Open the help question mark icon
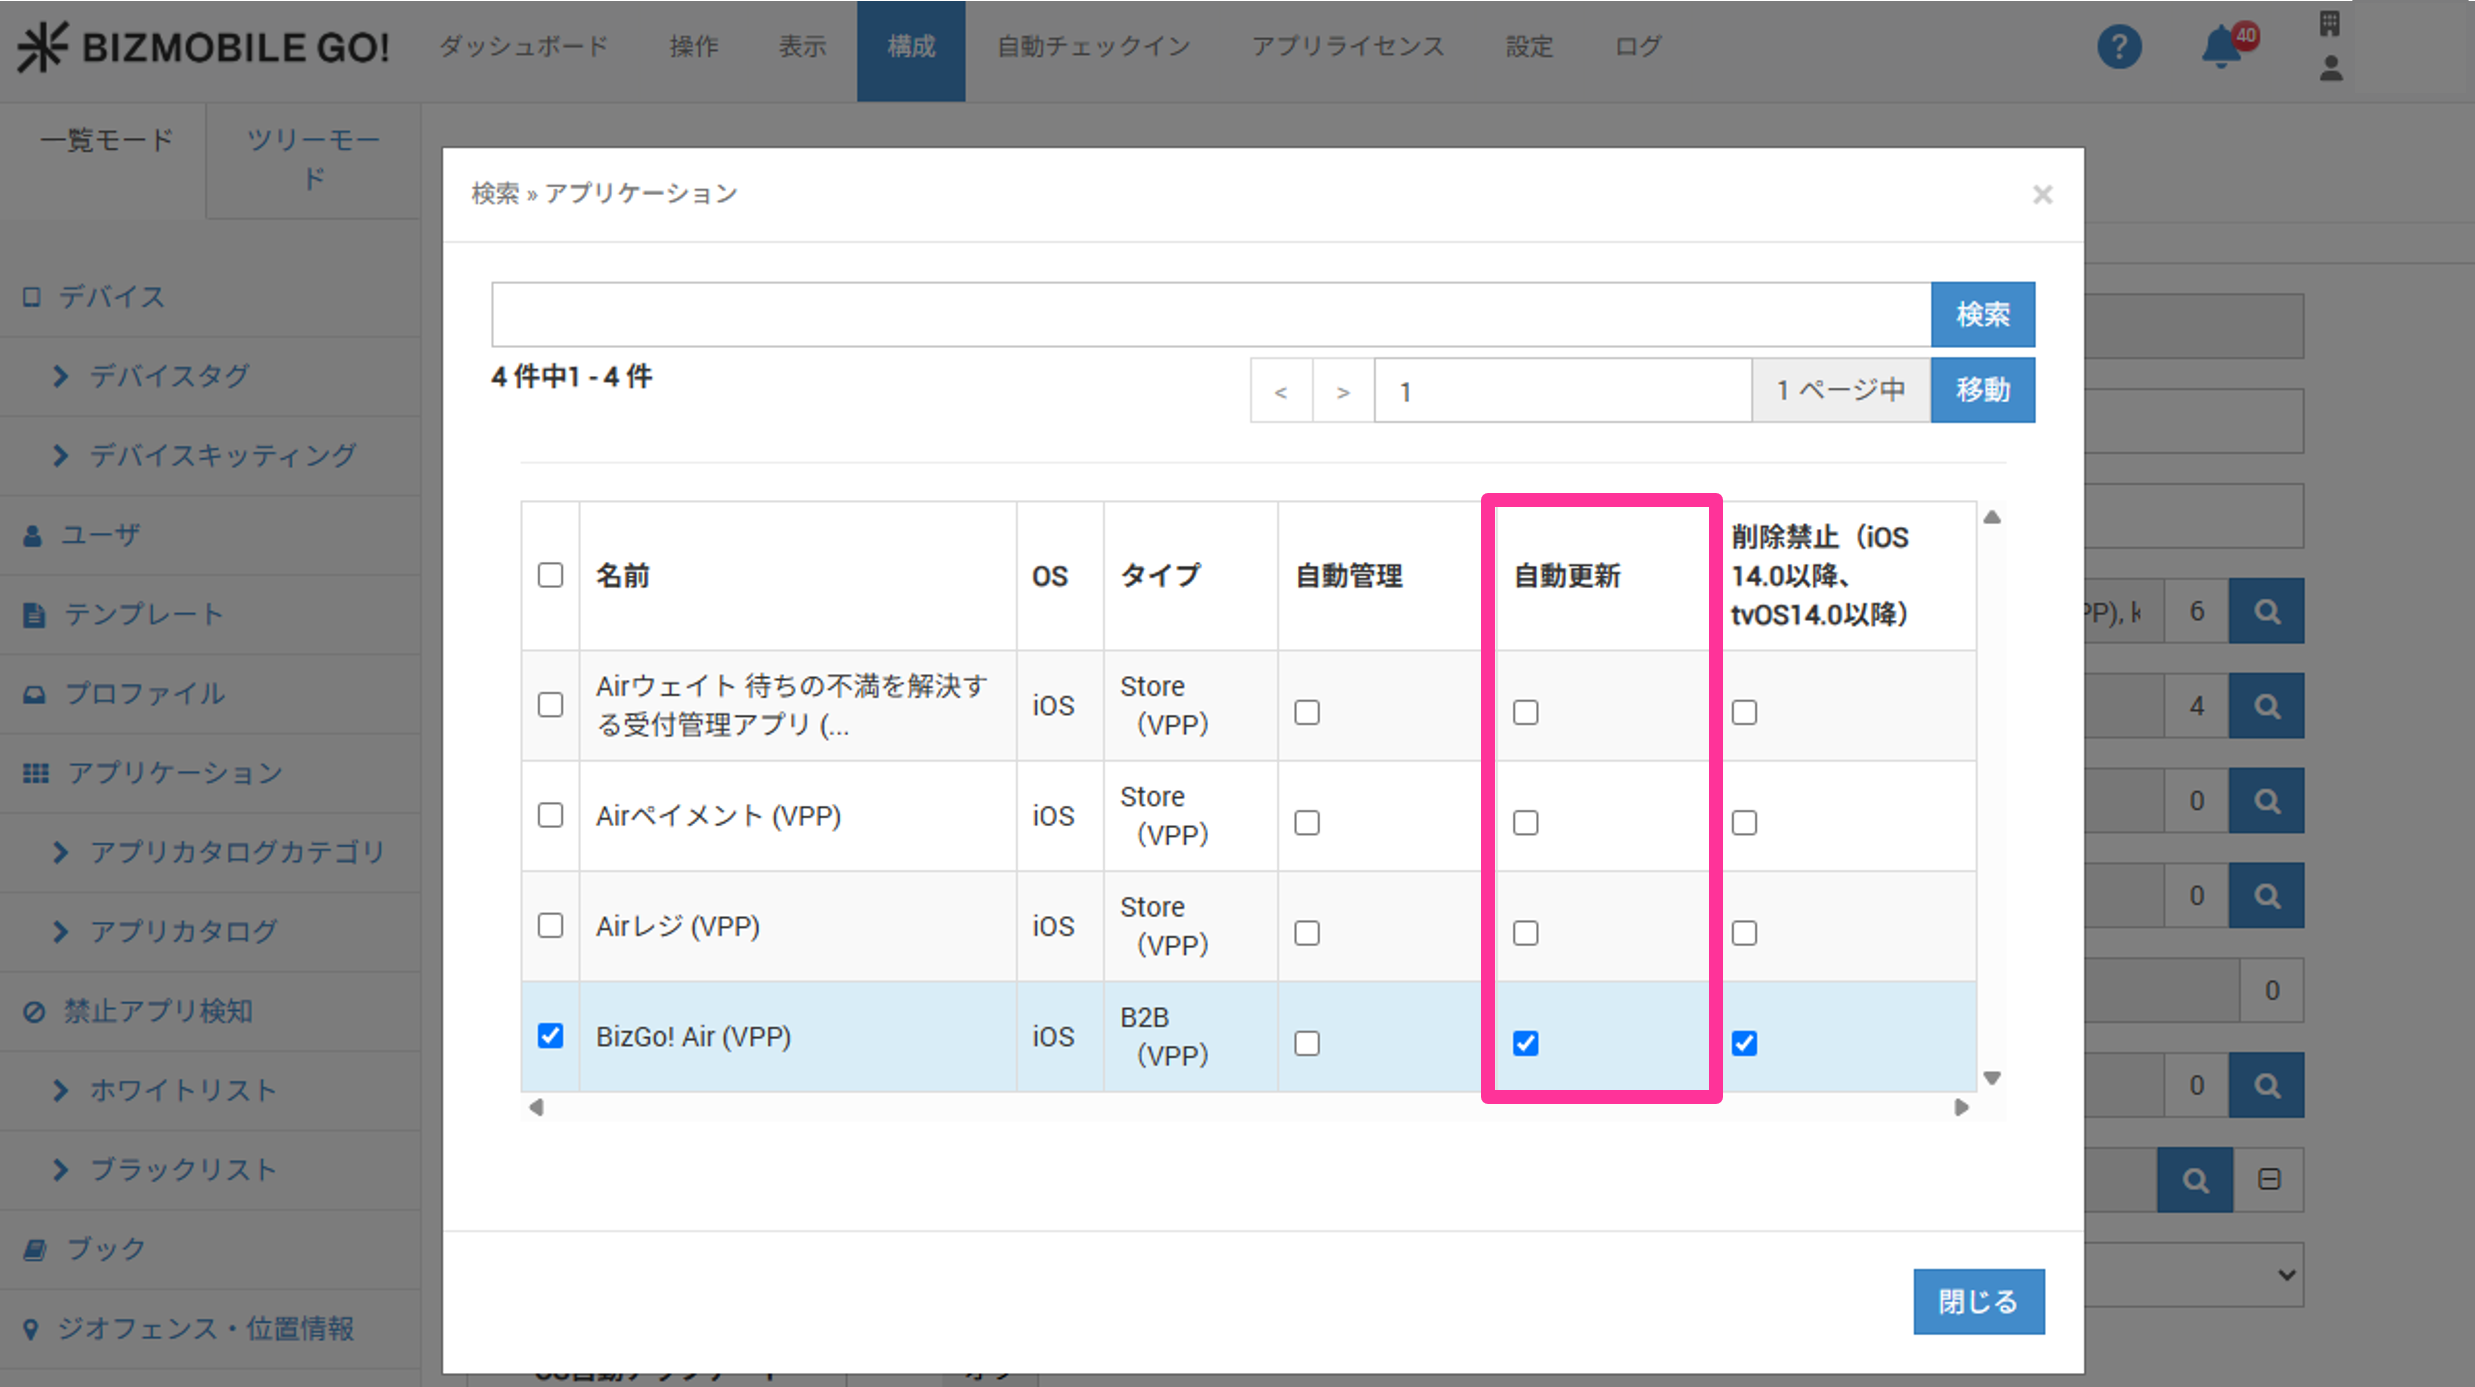Screen dimensions: 2475x1387 pyautogui.click(x=2118, y=47)
